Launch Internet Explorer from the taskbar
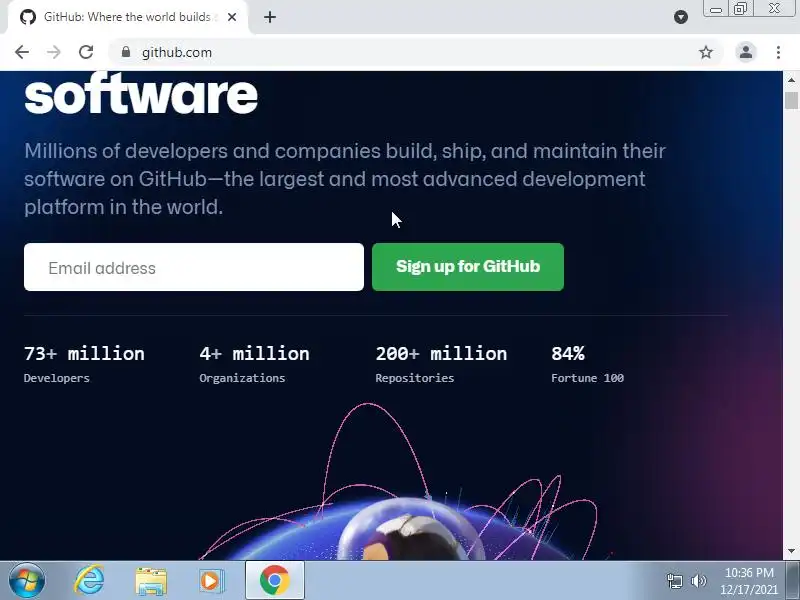 [89, 581]
